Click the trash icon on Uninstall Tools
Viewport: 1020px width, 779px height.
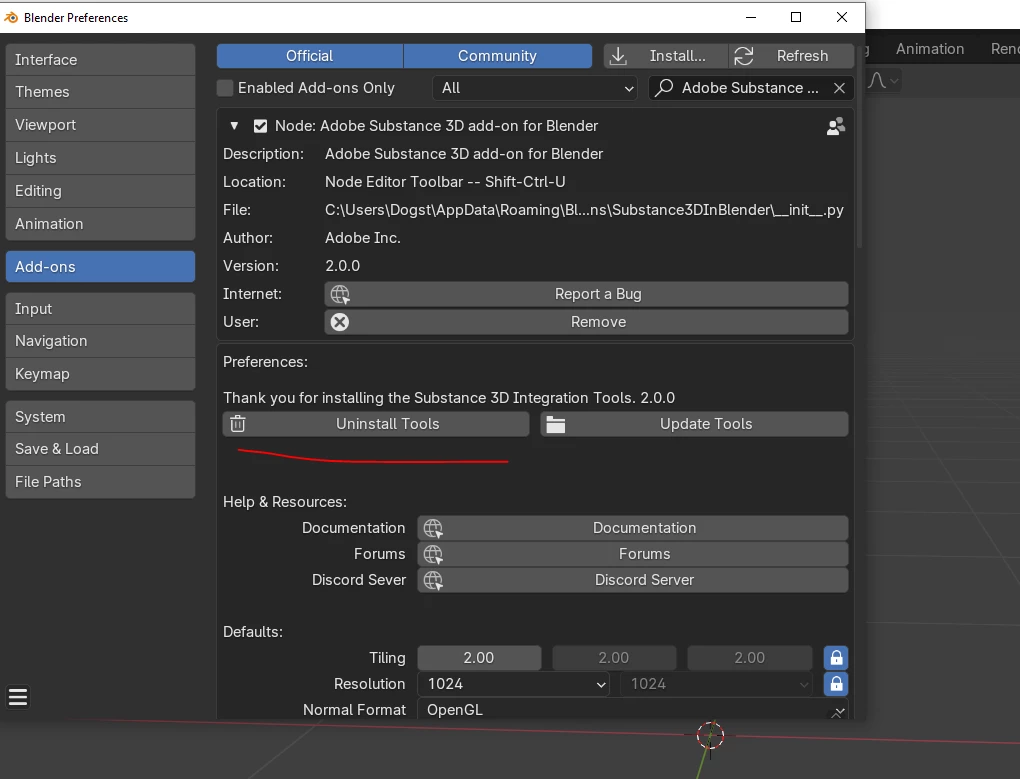point(238,424)
